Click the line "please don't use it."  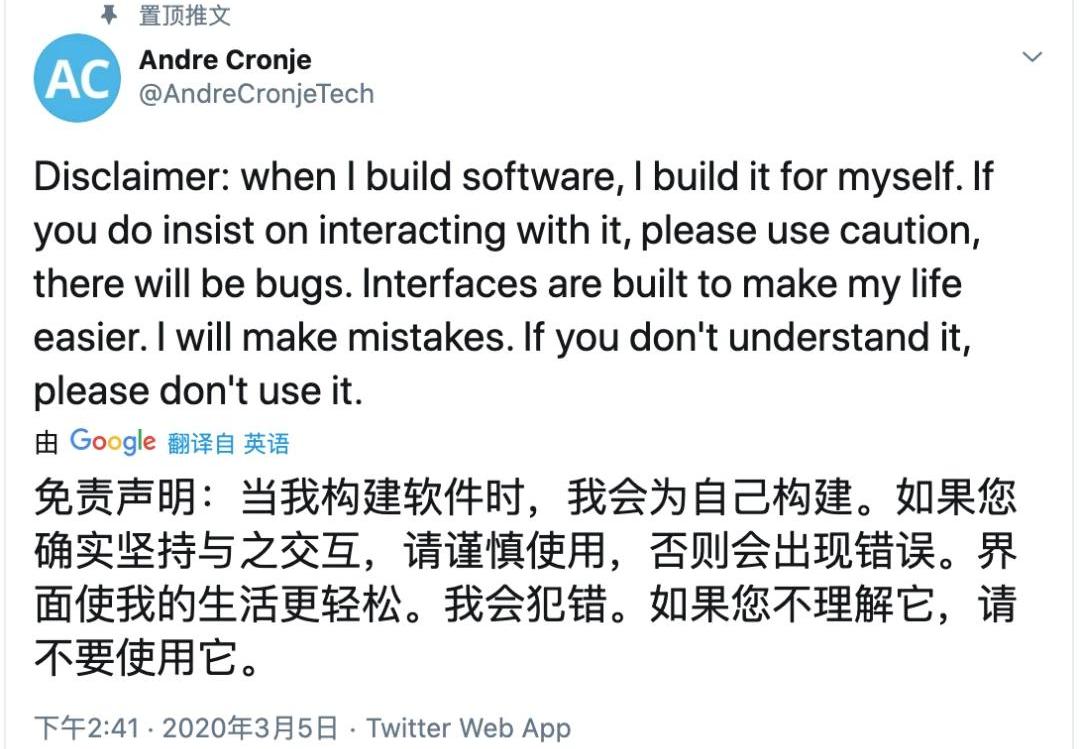[197, 391]
